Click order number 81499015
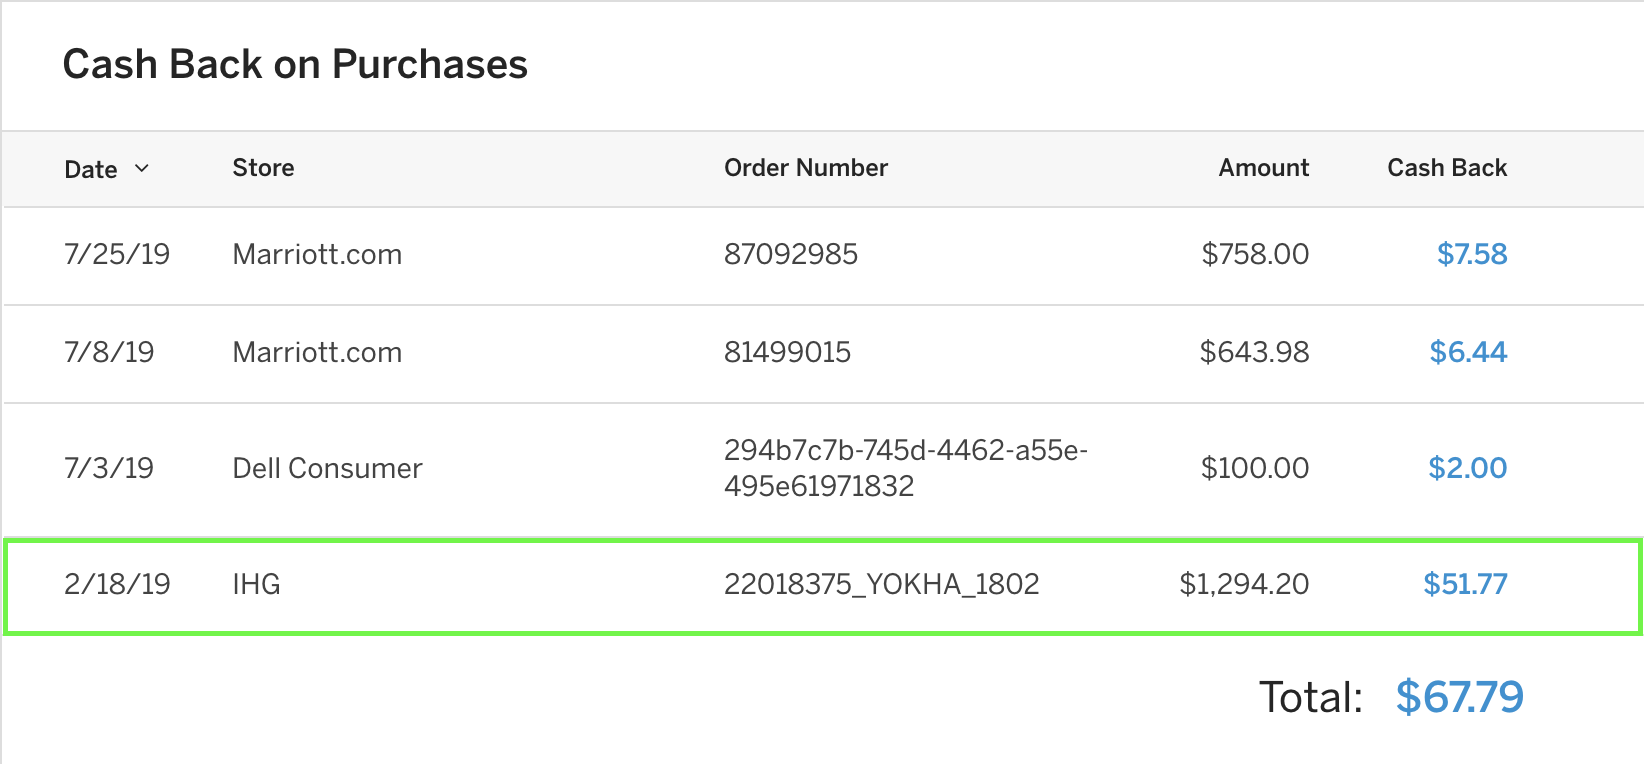Screen dimensions: 1644x764 [787, 352]
